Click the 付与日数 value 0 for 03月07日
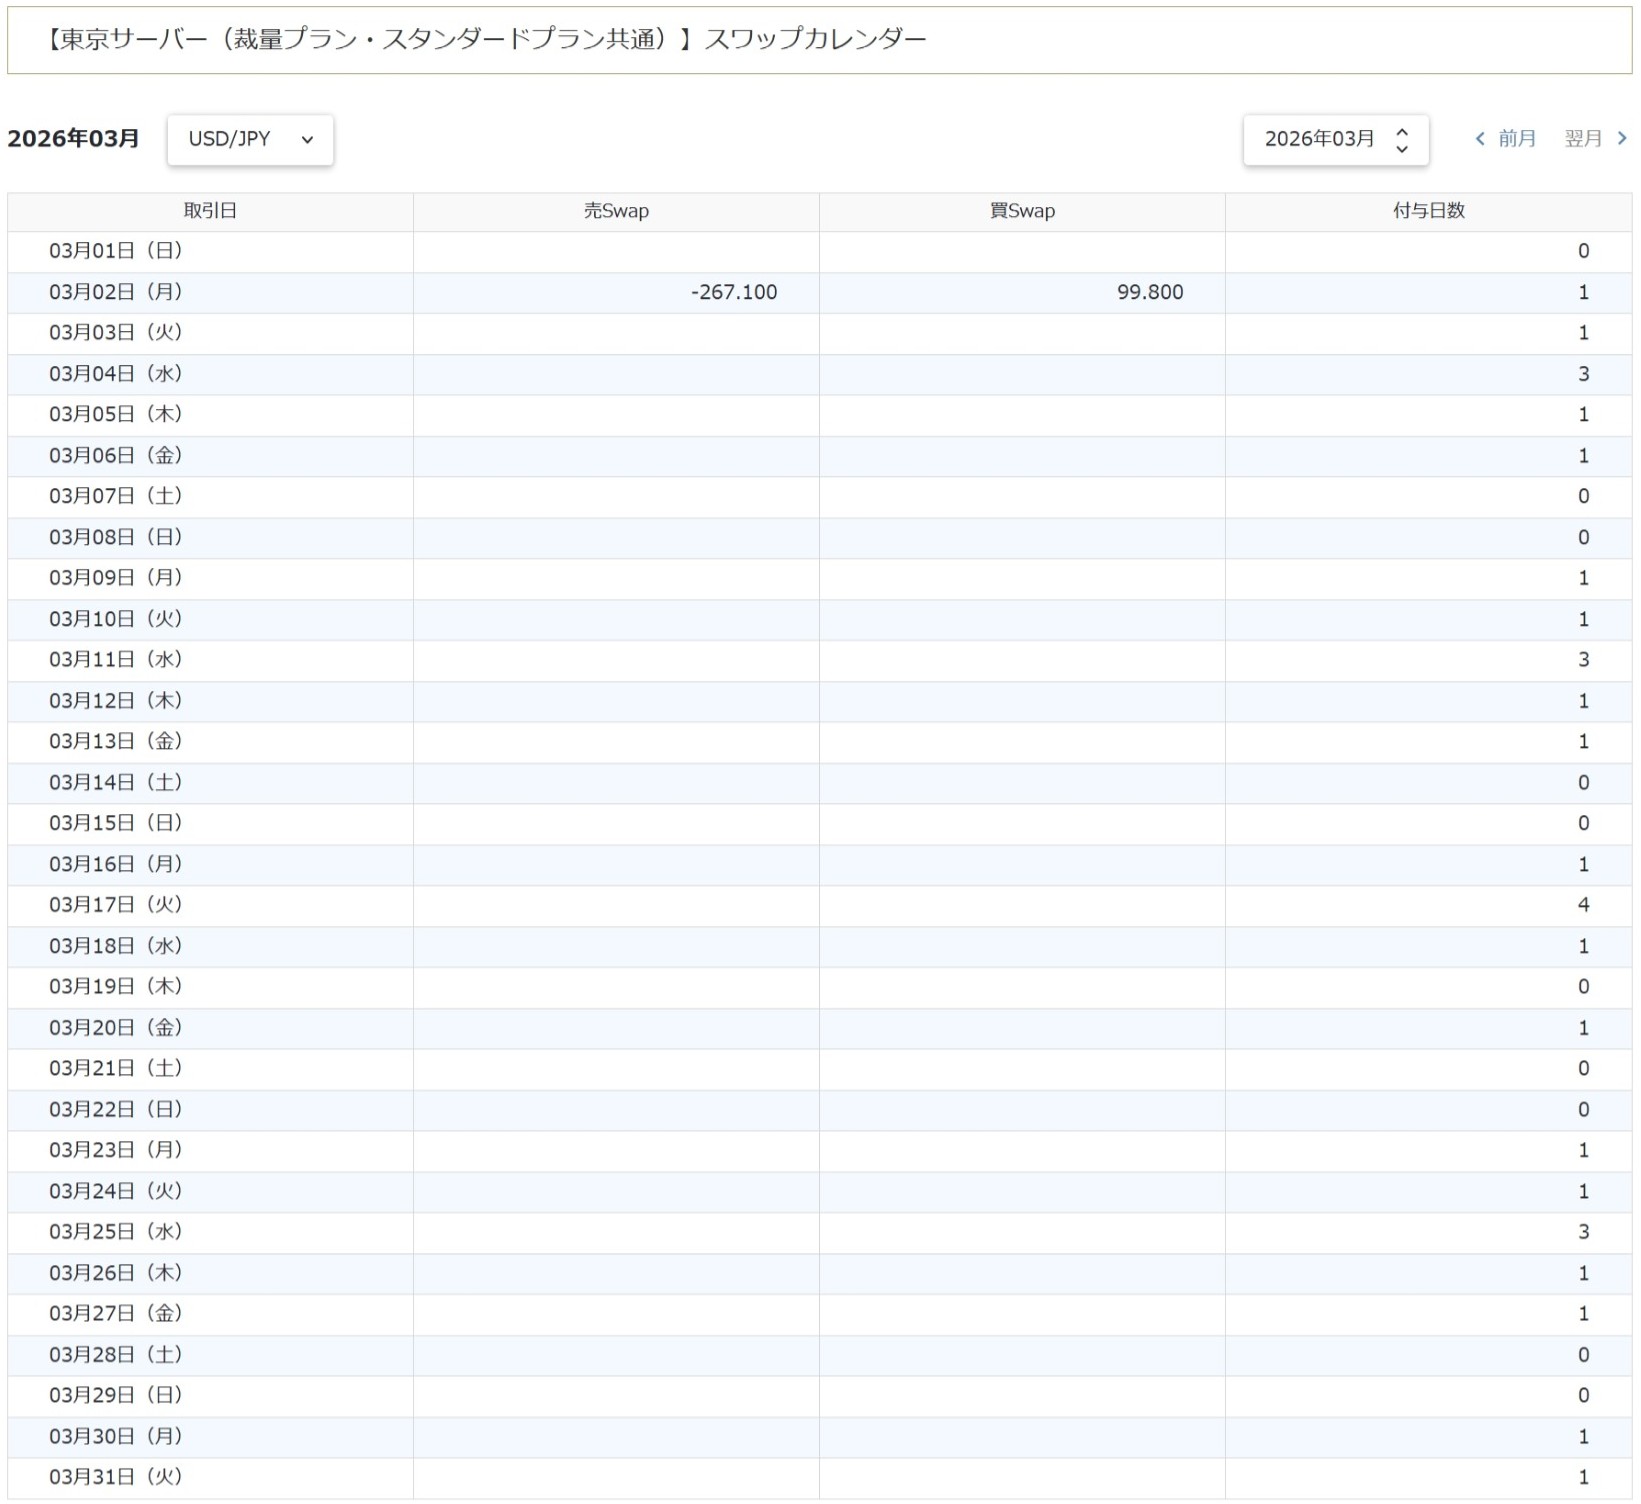 tap(1583, 496)
